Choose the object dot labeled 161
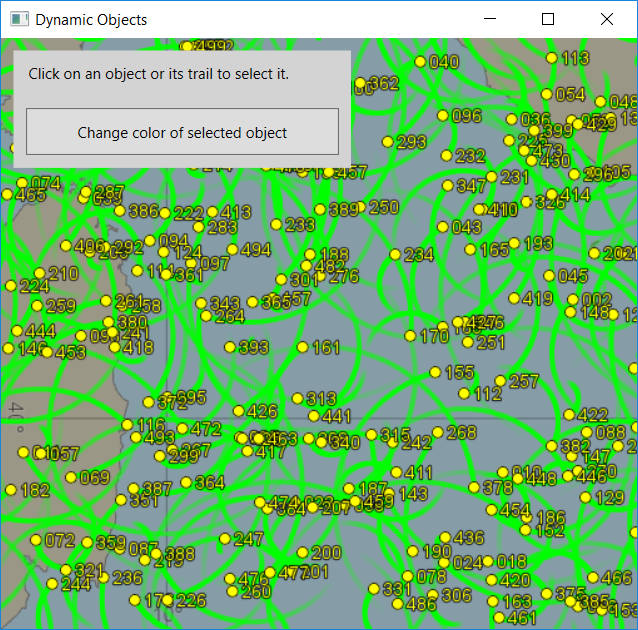The image size is (638, 630). (x=303, y=347)
